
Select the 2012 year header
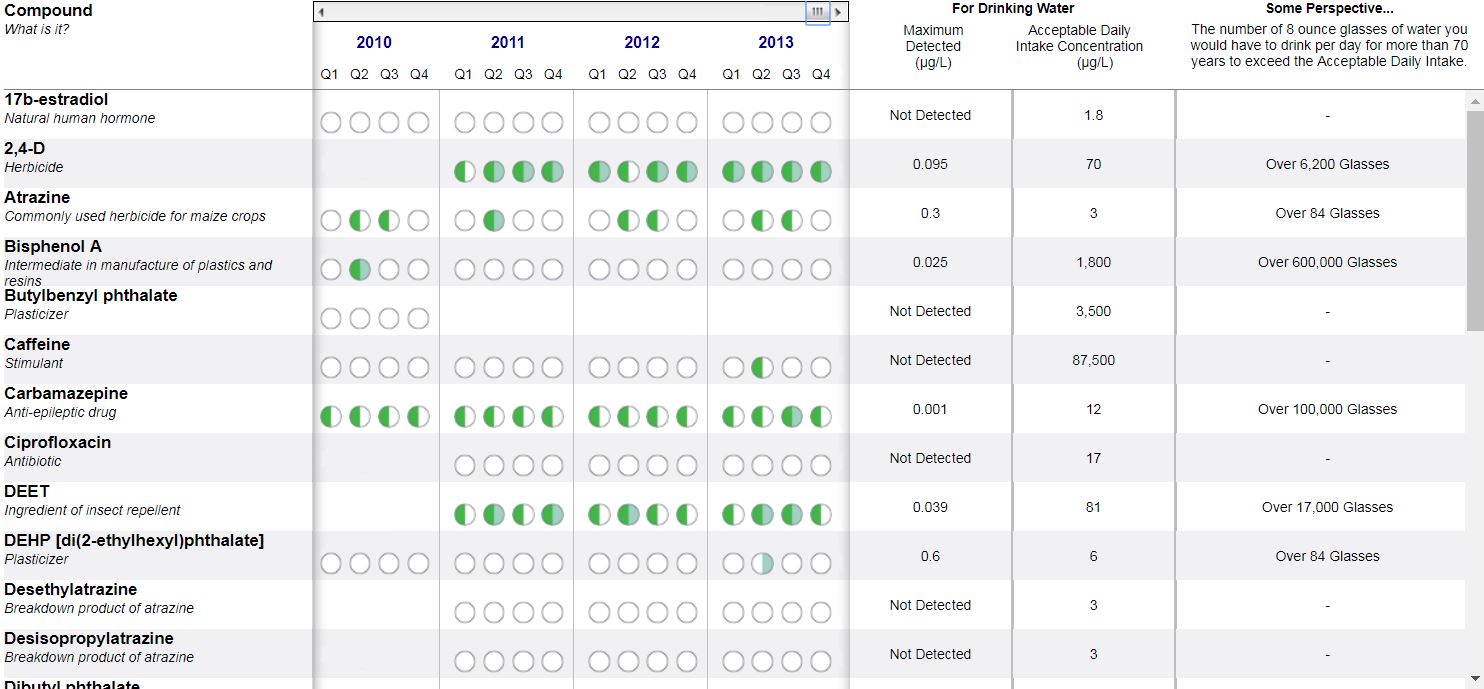point(642,42)
